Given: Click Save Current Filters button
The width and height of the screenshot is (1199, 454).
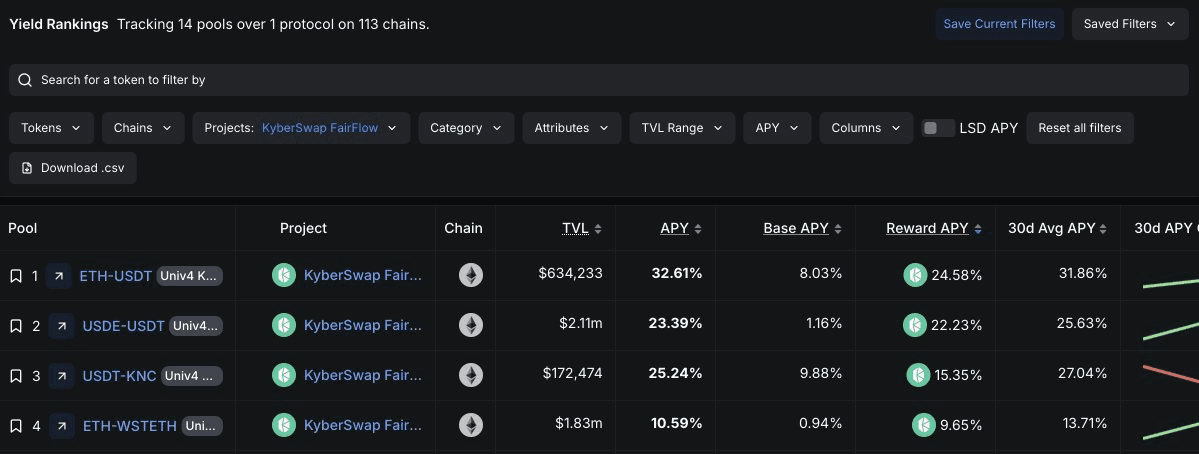Looking at the screenshot, I should (x=999, y=24).
